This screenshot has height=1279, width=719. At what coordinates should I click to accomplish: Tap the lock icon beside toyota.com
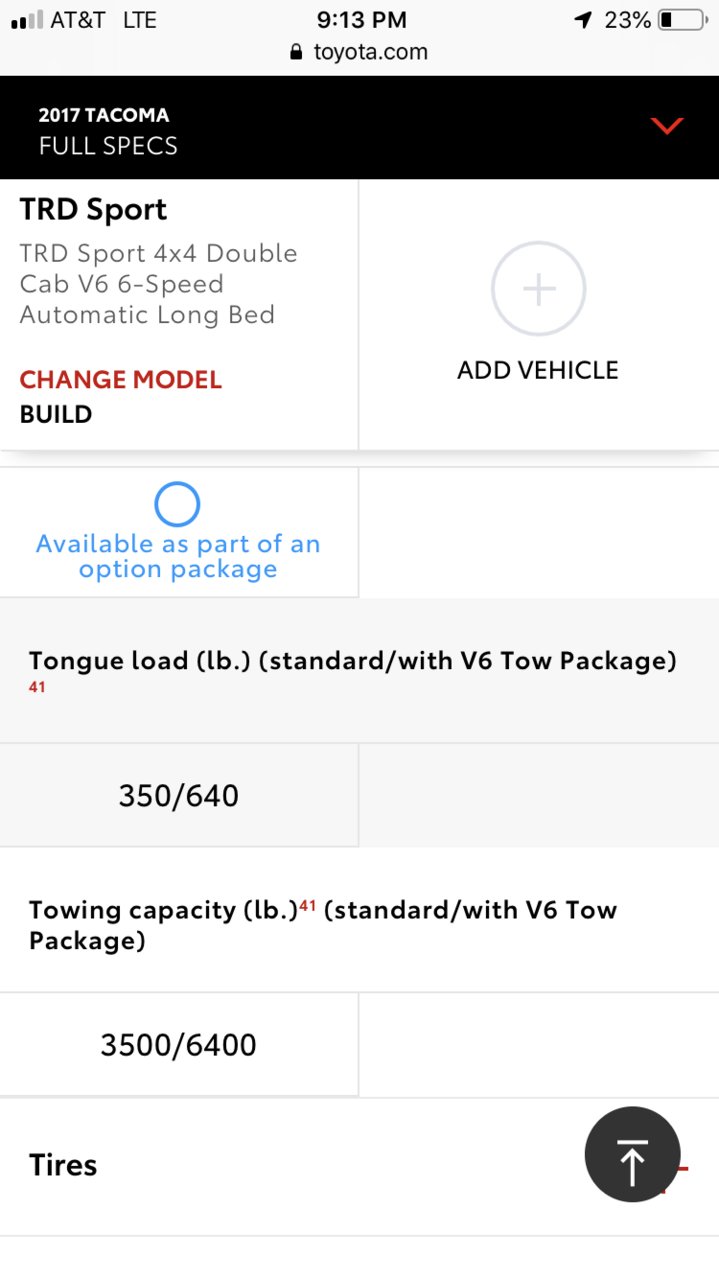coord(295,52)
